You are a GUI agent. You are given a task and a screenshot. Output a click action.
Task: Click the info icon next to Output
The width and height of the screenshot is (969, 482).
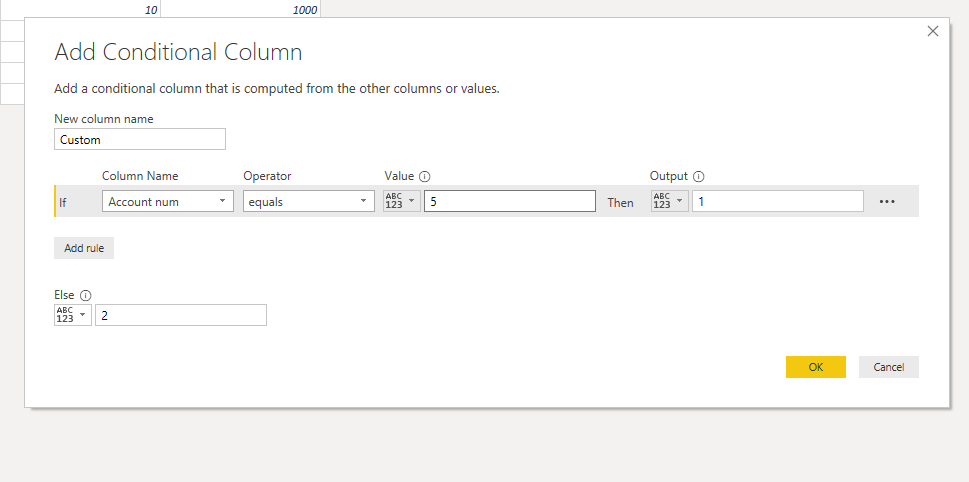[x=698, y=176]
